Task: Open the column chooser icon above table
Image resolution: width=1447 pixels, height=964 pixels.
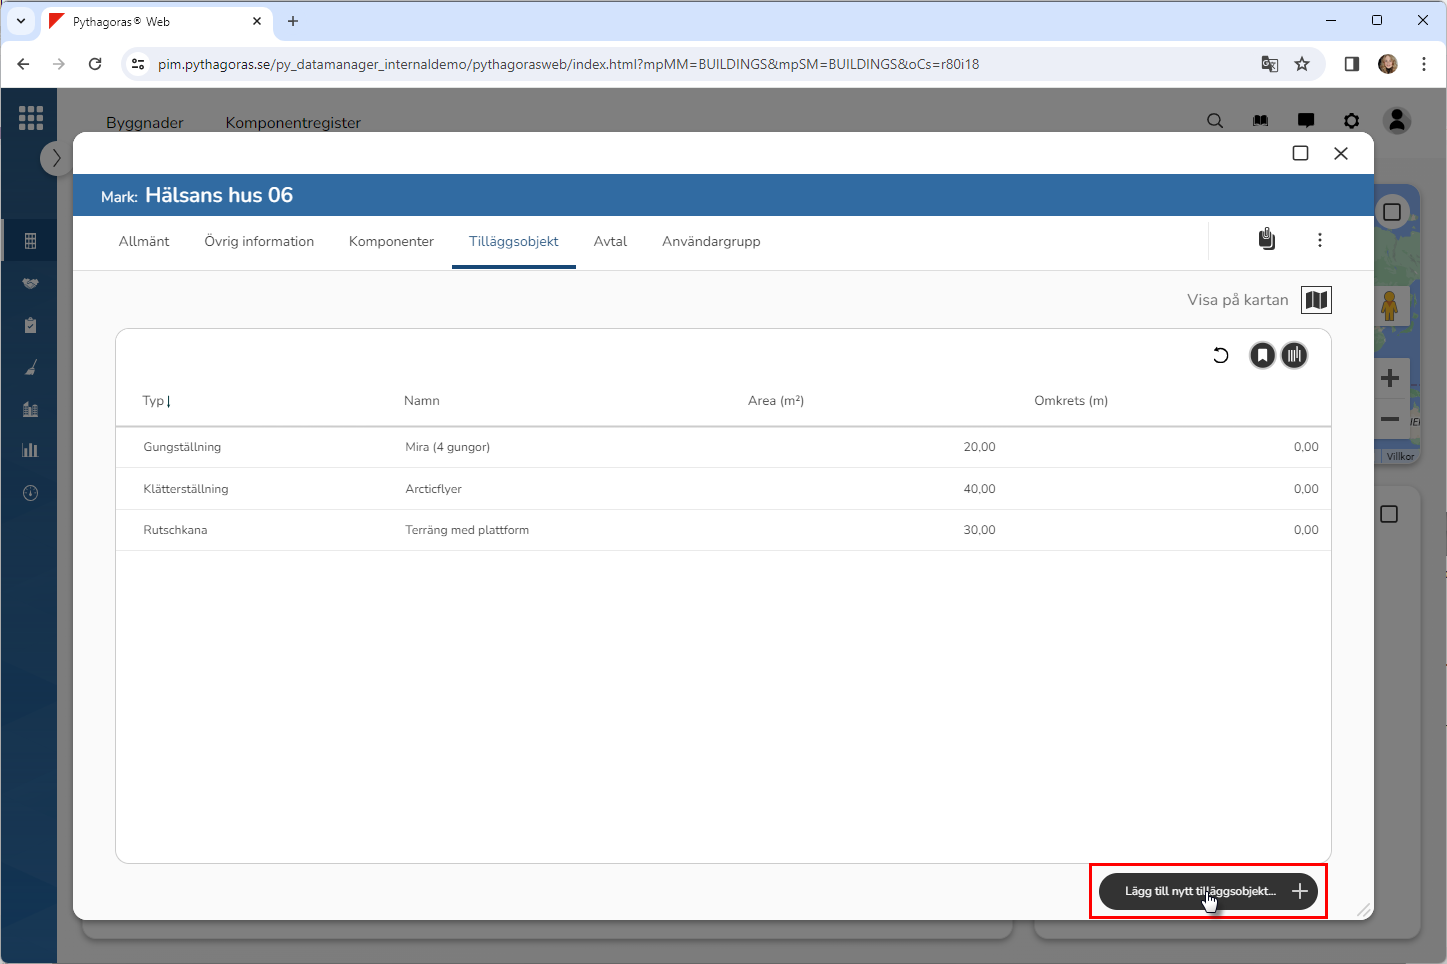Action: point(1294,355)
